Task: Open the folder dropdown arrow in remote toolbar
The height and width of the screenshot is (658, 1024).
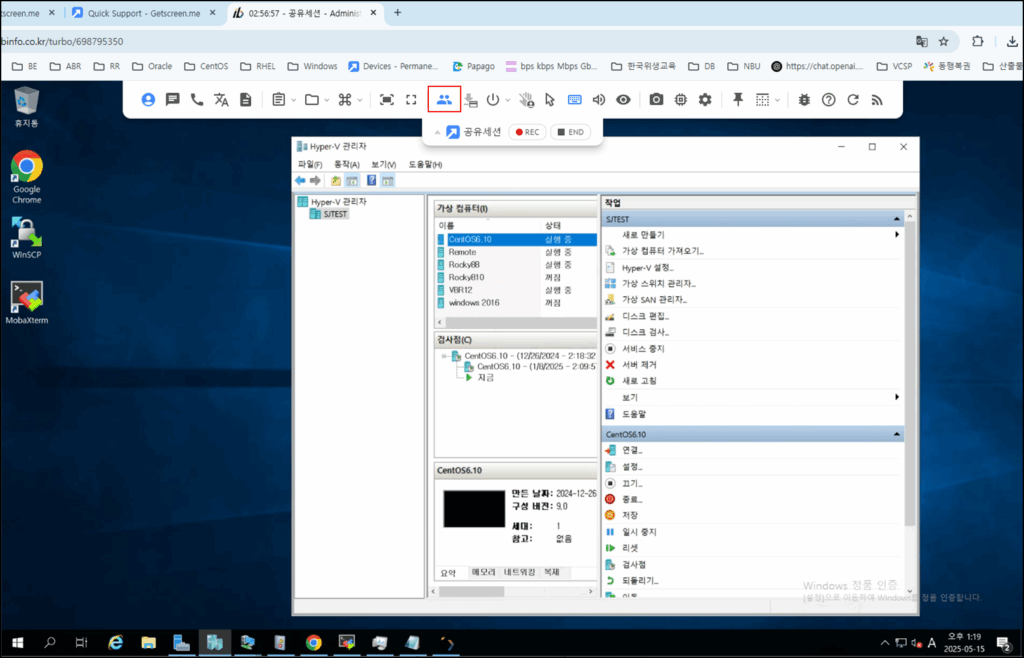Action: pyautogui.click(x=326, y=100)
